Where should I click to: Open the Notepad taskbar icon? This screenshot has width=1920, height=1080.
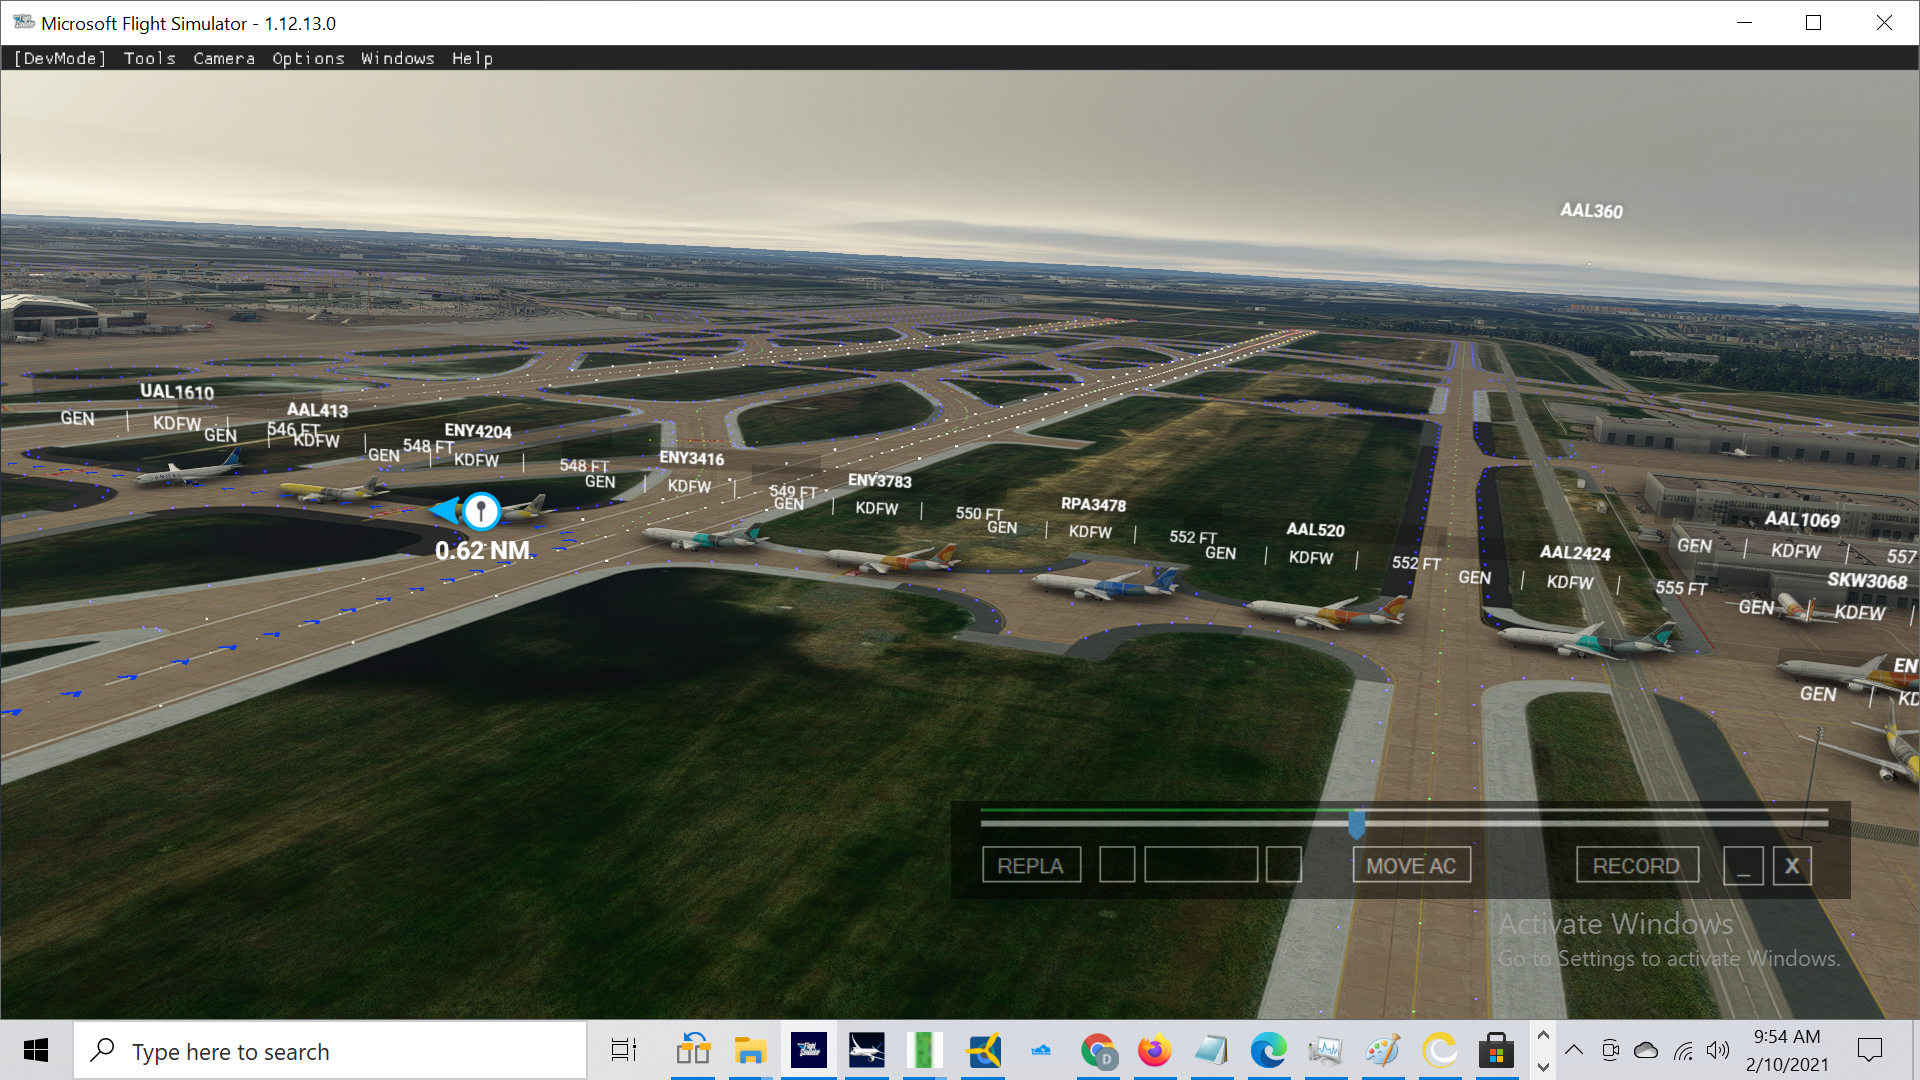click(x=1211, y=1050)
